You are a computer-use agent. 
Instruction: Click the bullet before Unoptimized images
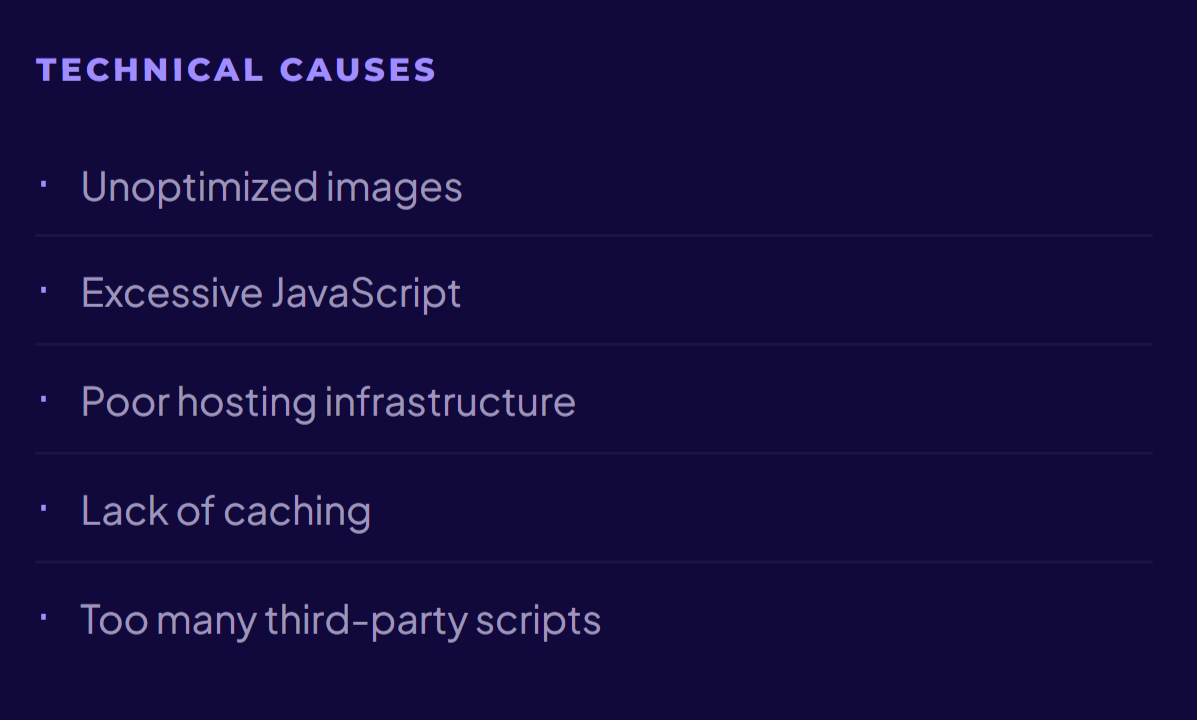pos(44,184)
